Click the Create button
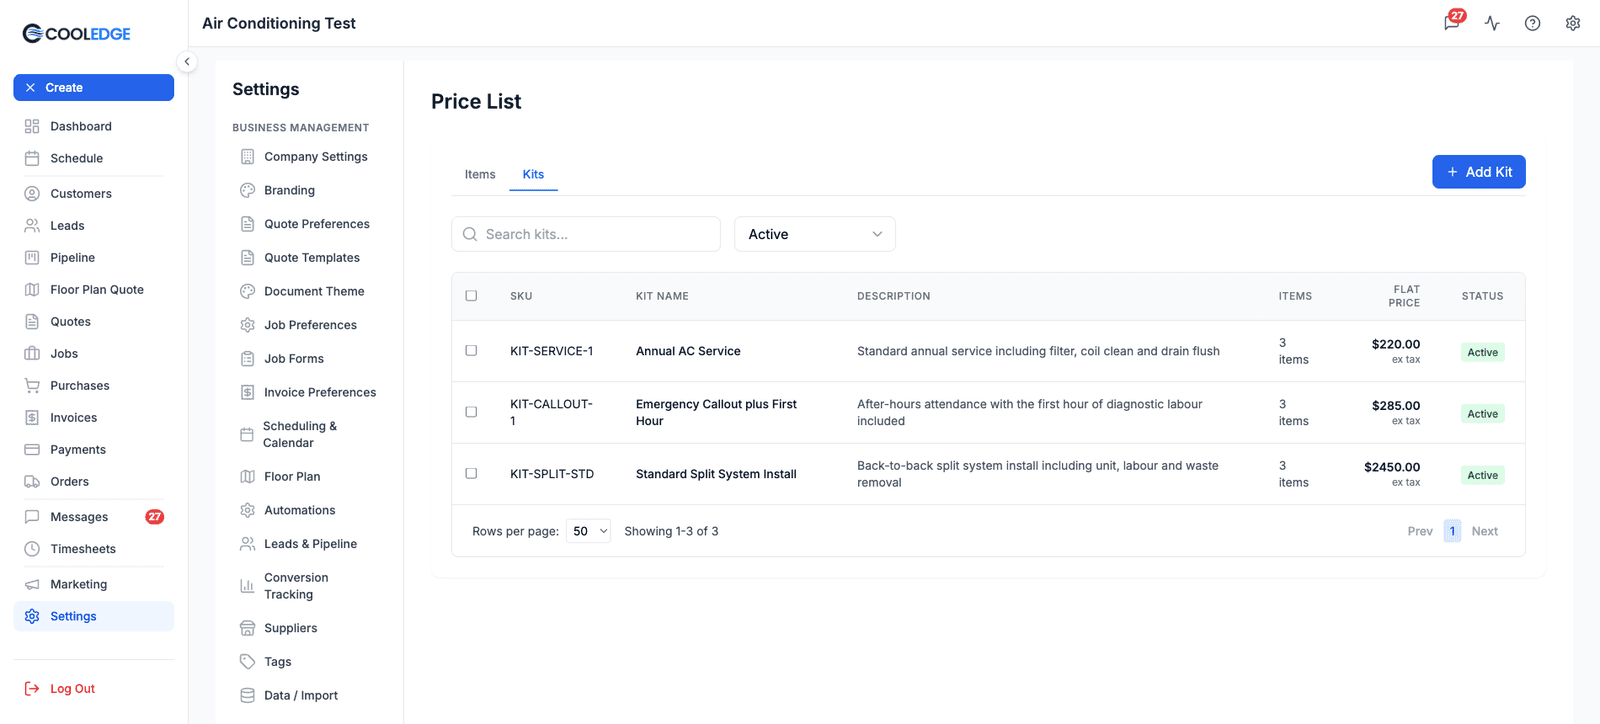Screen dimensions: 1600x724 point(94,88)
